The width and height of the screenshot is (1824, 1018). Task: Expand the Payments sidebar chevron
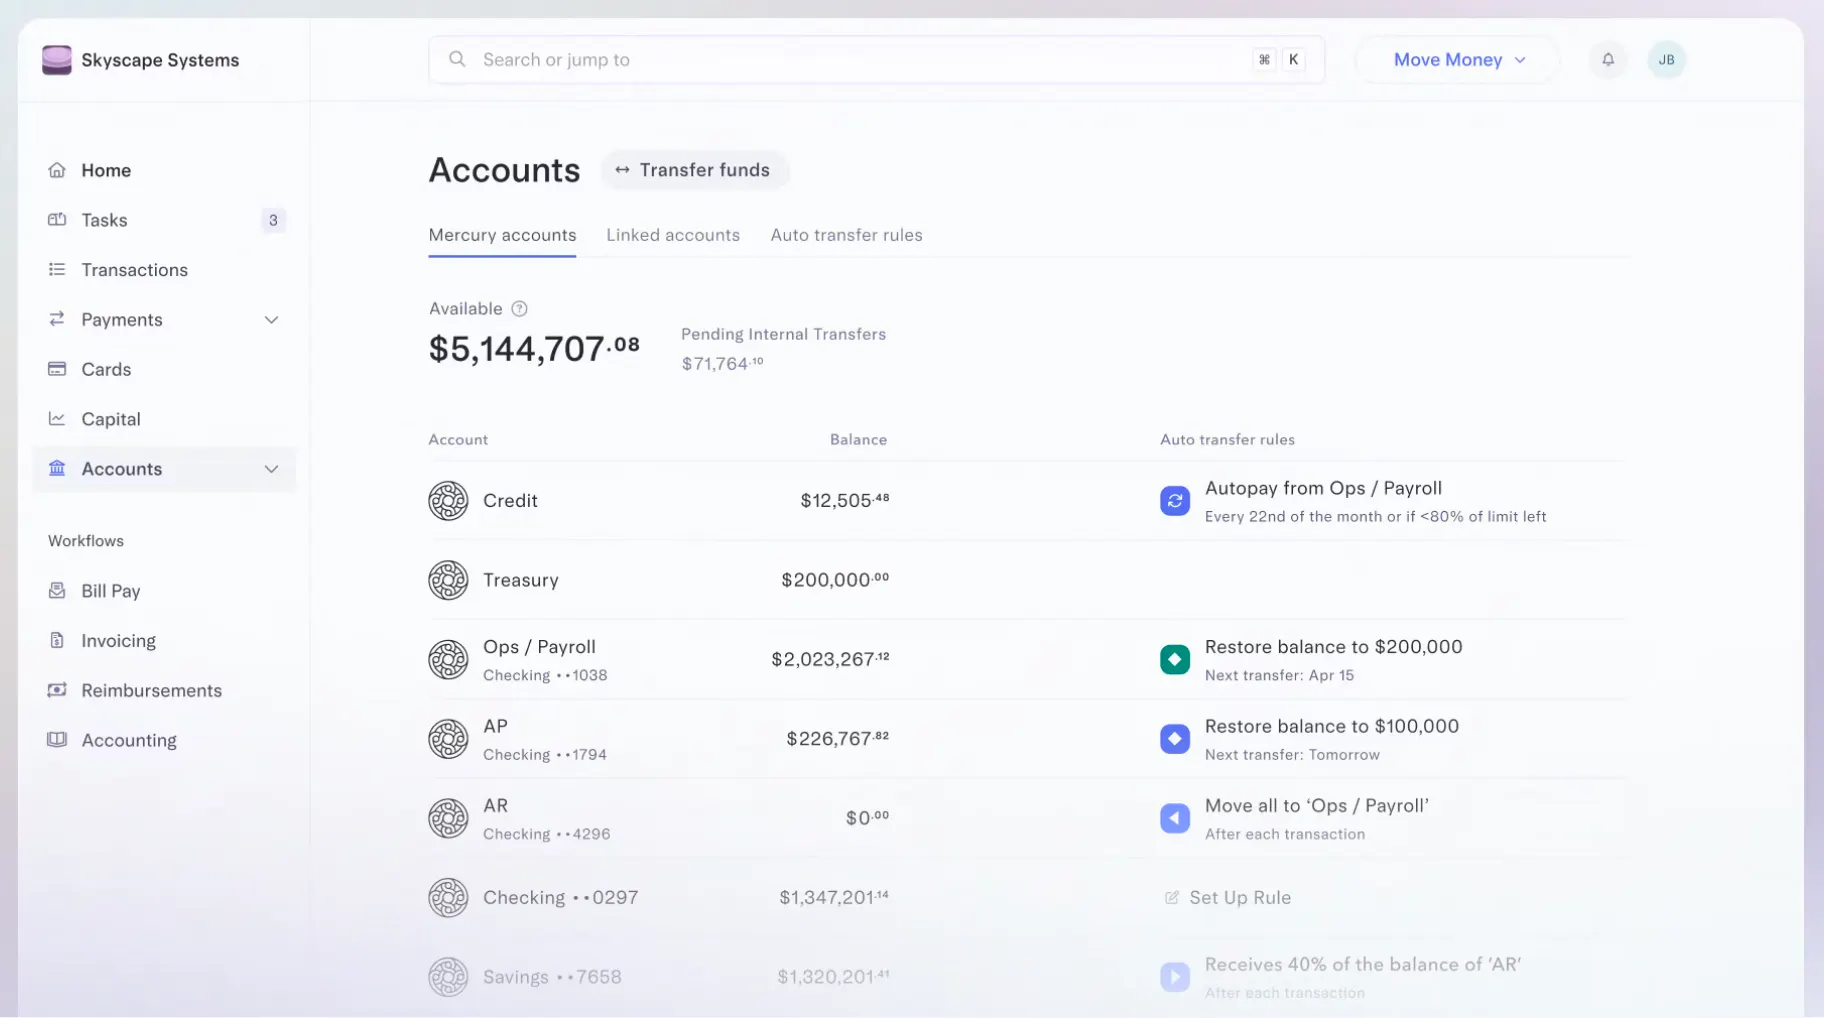coord(271,320)
